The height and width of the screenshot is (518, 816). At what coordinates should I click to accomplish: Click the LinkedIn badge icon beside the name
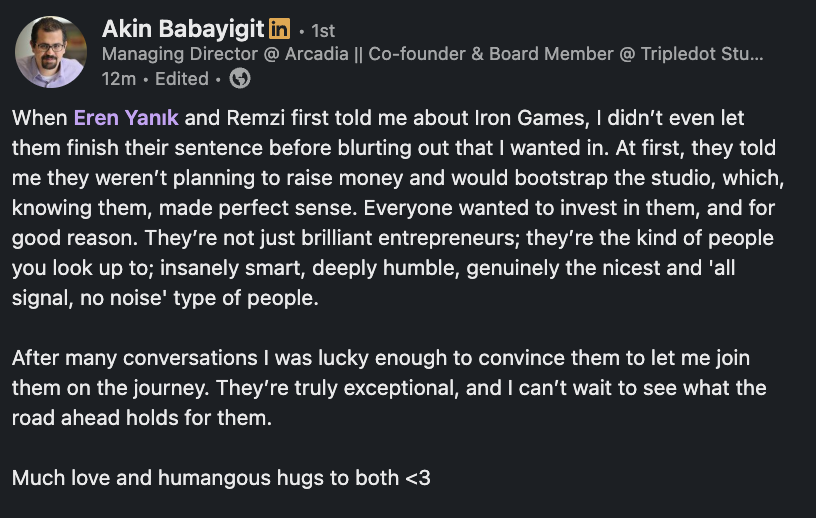pyautogui.click(x=279, y=31)
